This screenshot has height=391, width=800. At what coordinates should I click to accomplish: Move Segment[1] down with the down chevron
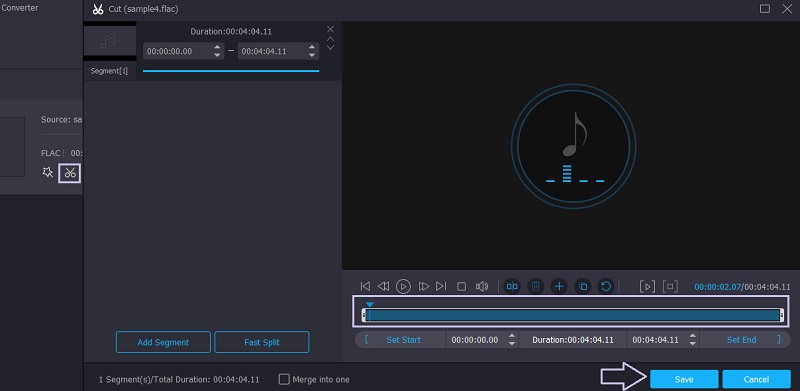[x=330, y=47]
